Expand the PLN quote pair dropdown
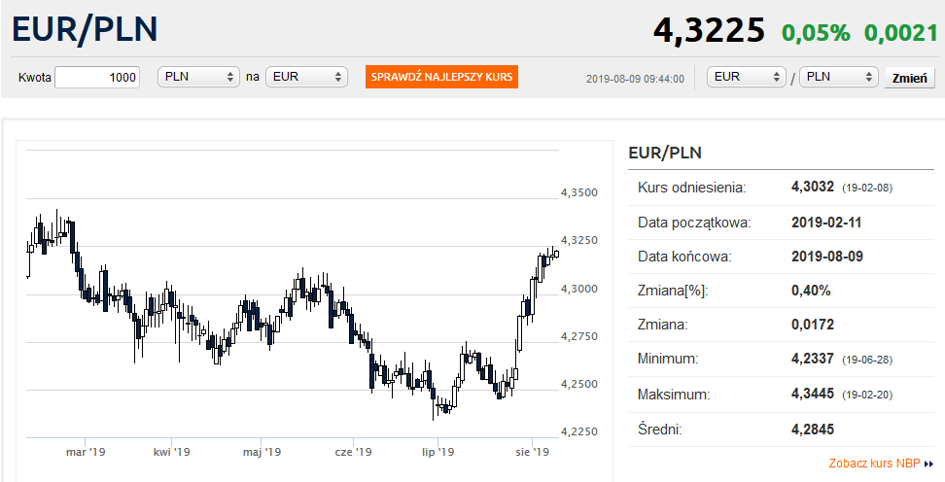The width and height of the screenshot is (945, 482). [838, 77]
